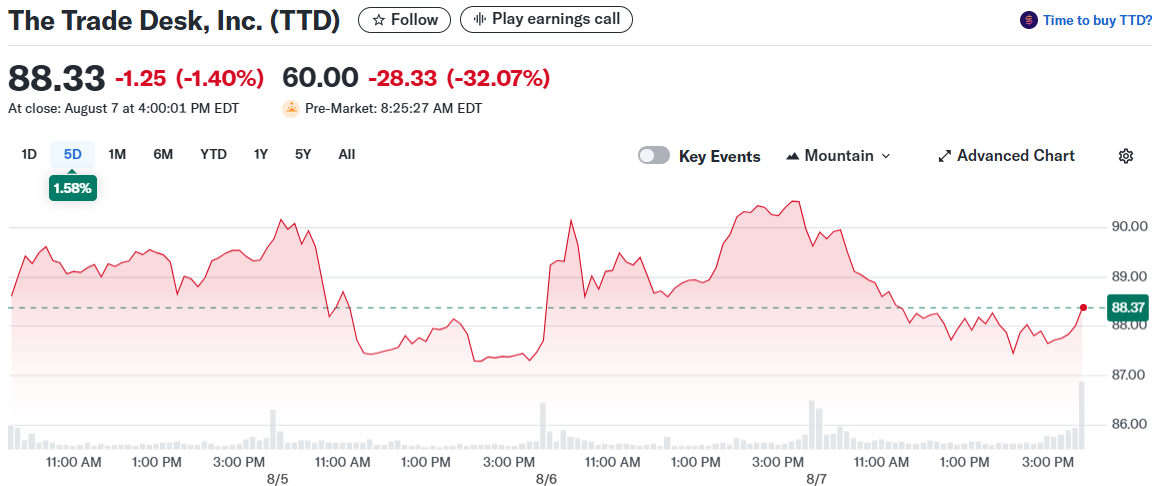Image resolution: width=1157 pixels, height=486 pixels.
Task: Select the 1D range tab
Action: (29, 155)
